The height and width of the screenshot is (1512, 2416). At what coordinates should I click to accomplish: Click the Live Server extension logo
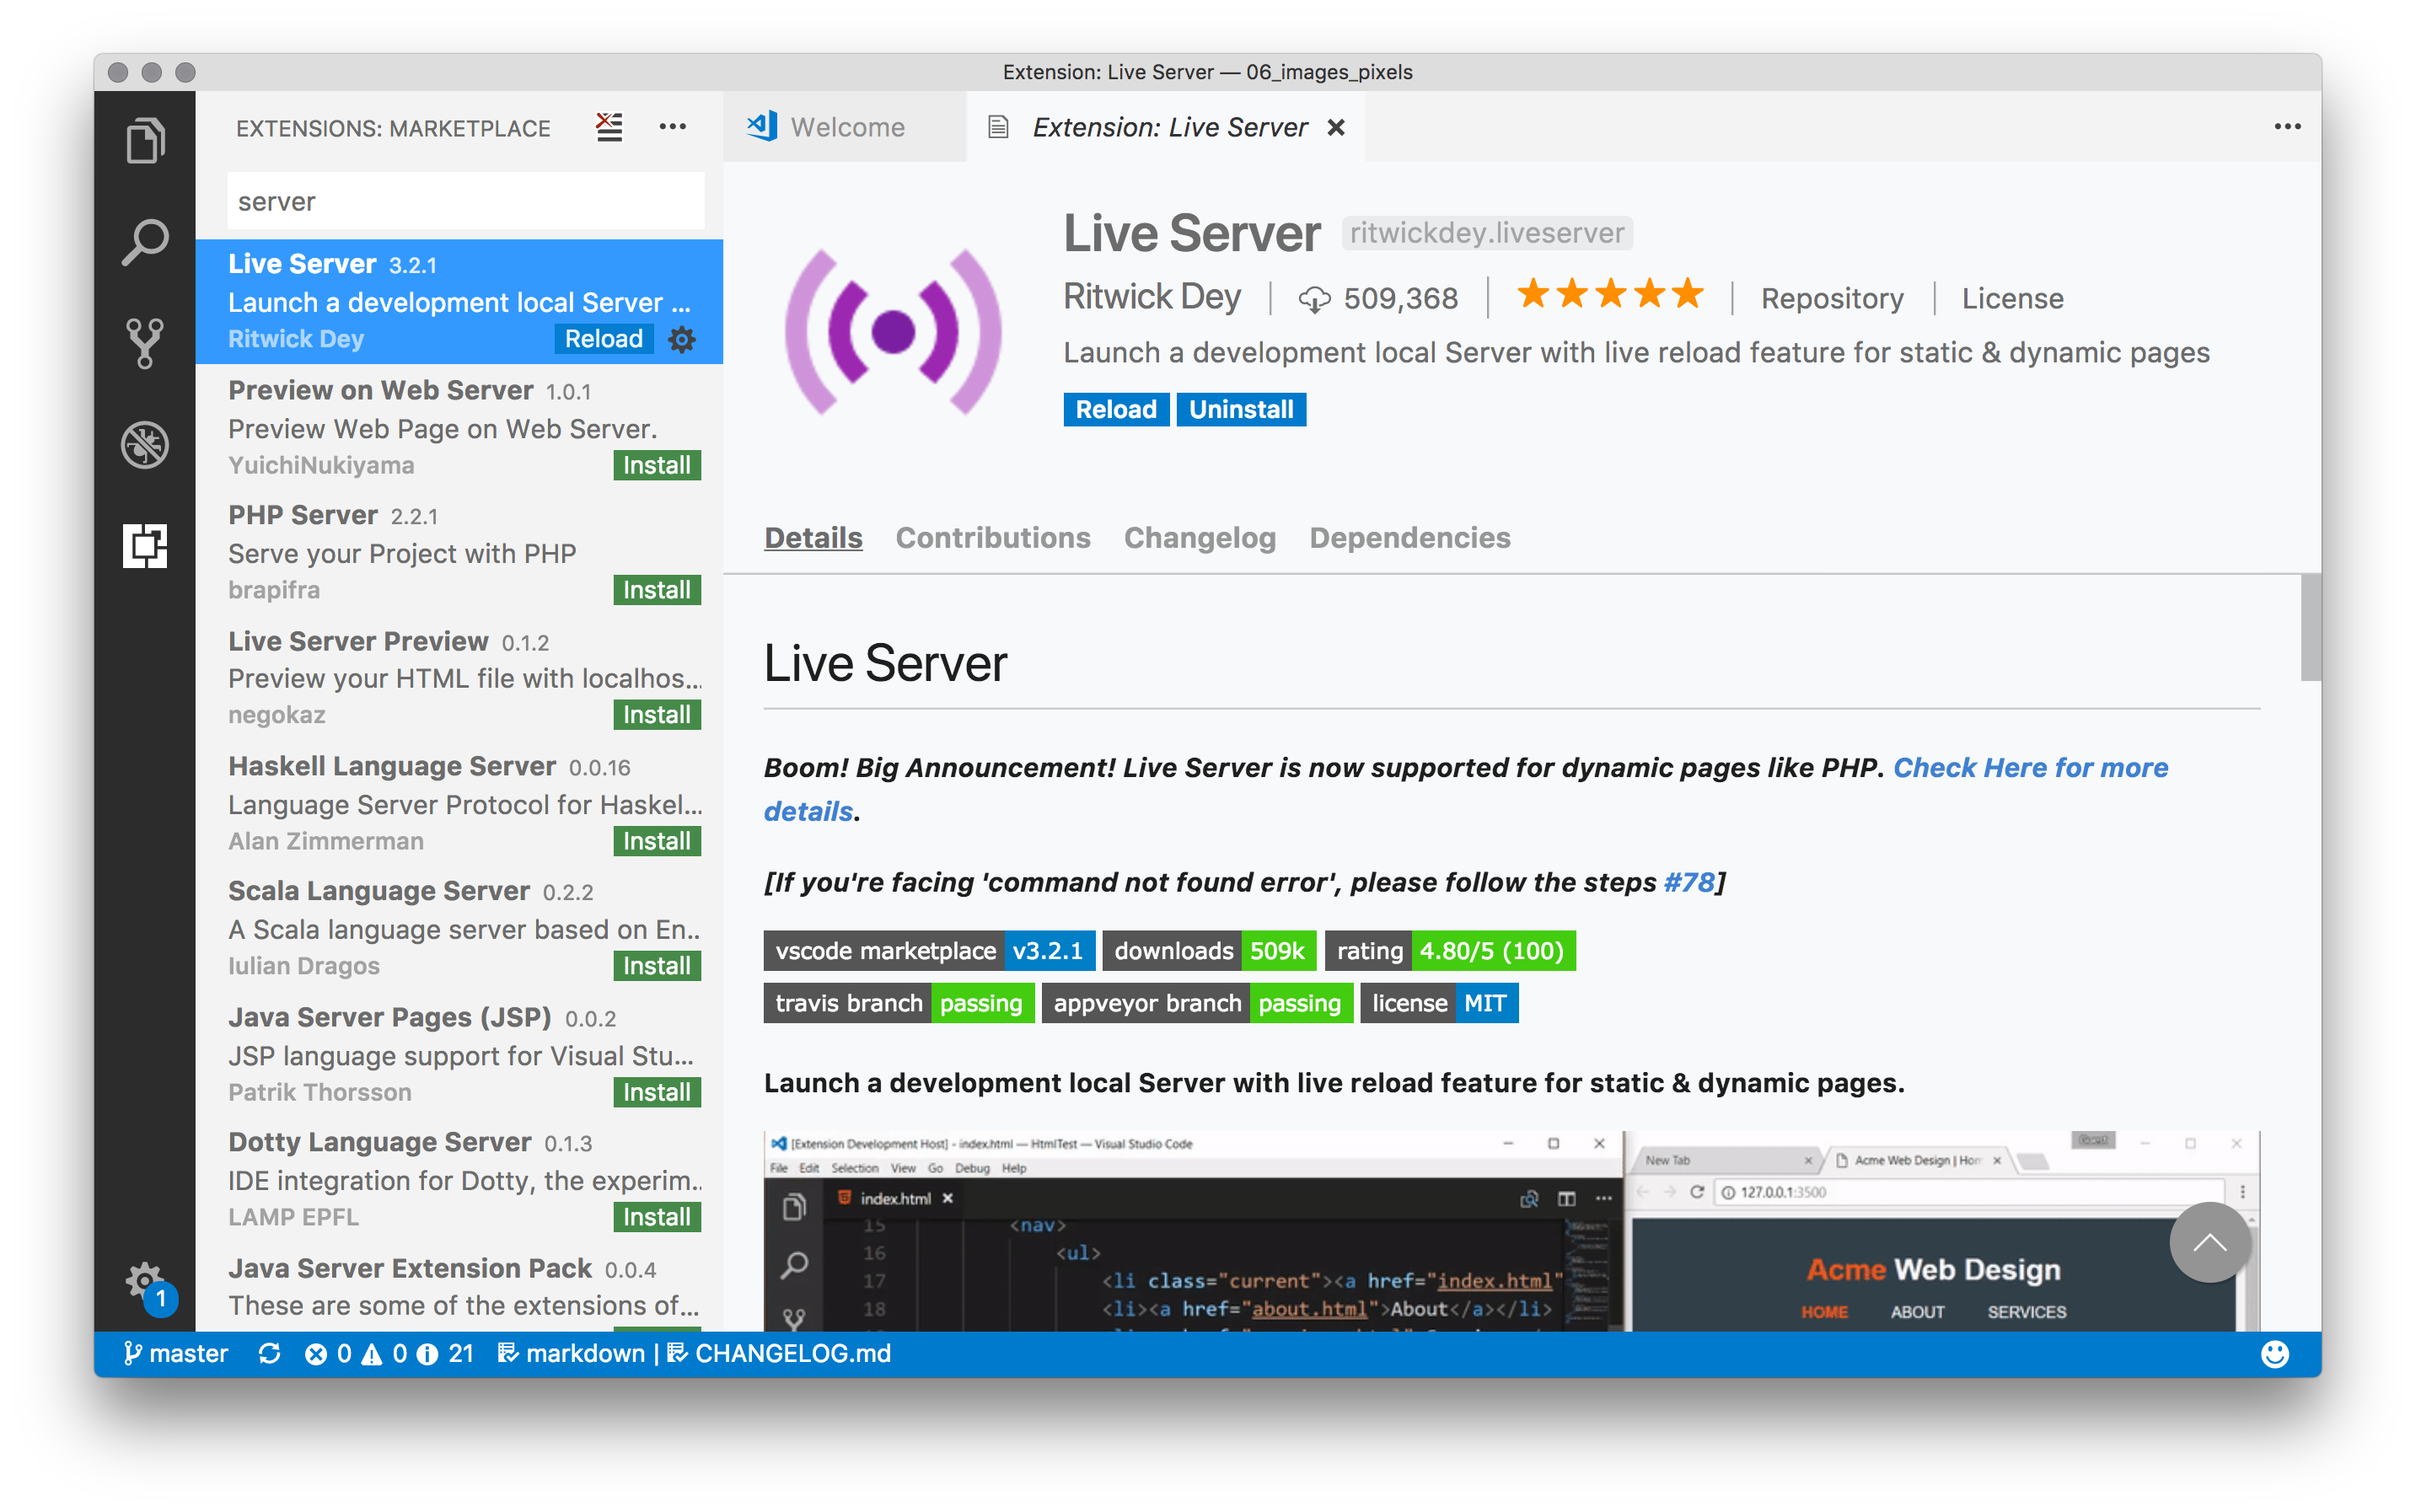[x=893, y=331]
